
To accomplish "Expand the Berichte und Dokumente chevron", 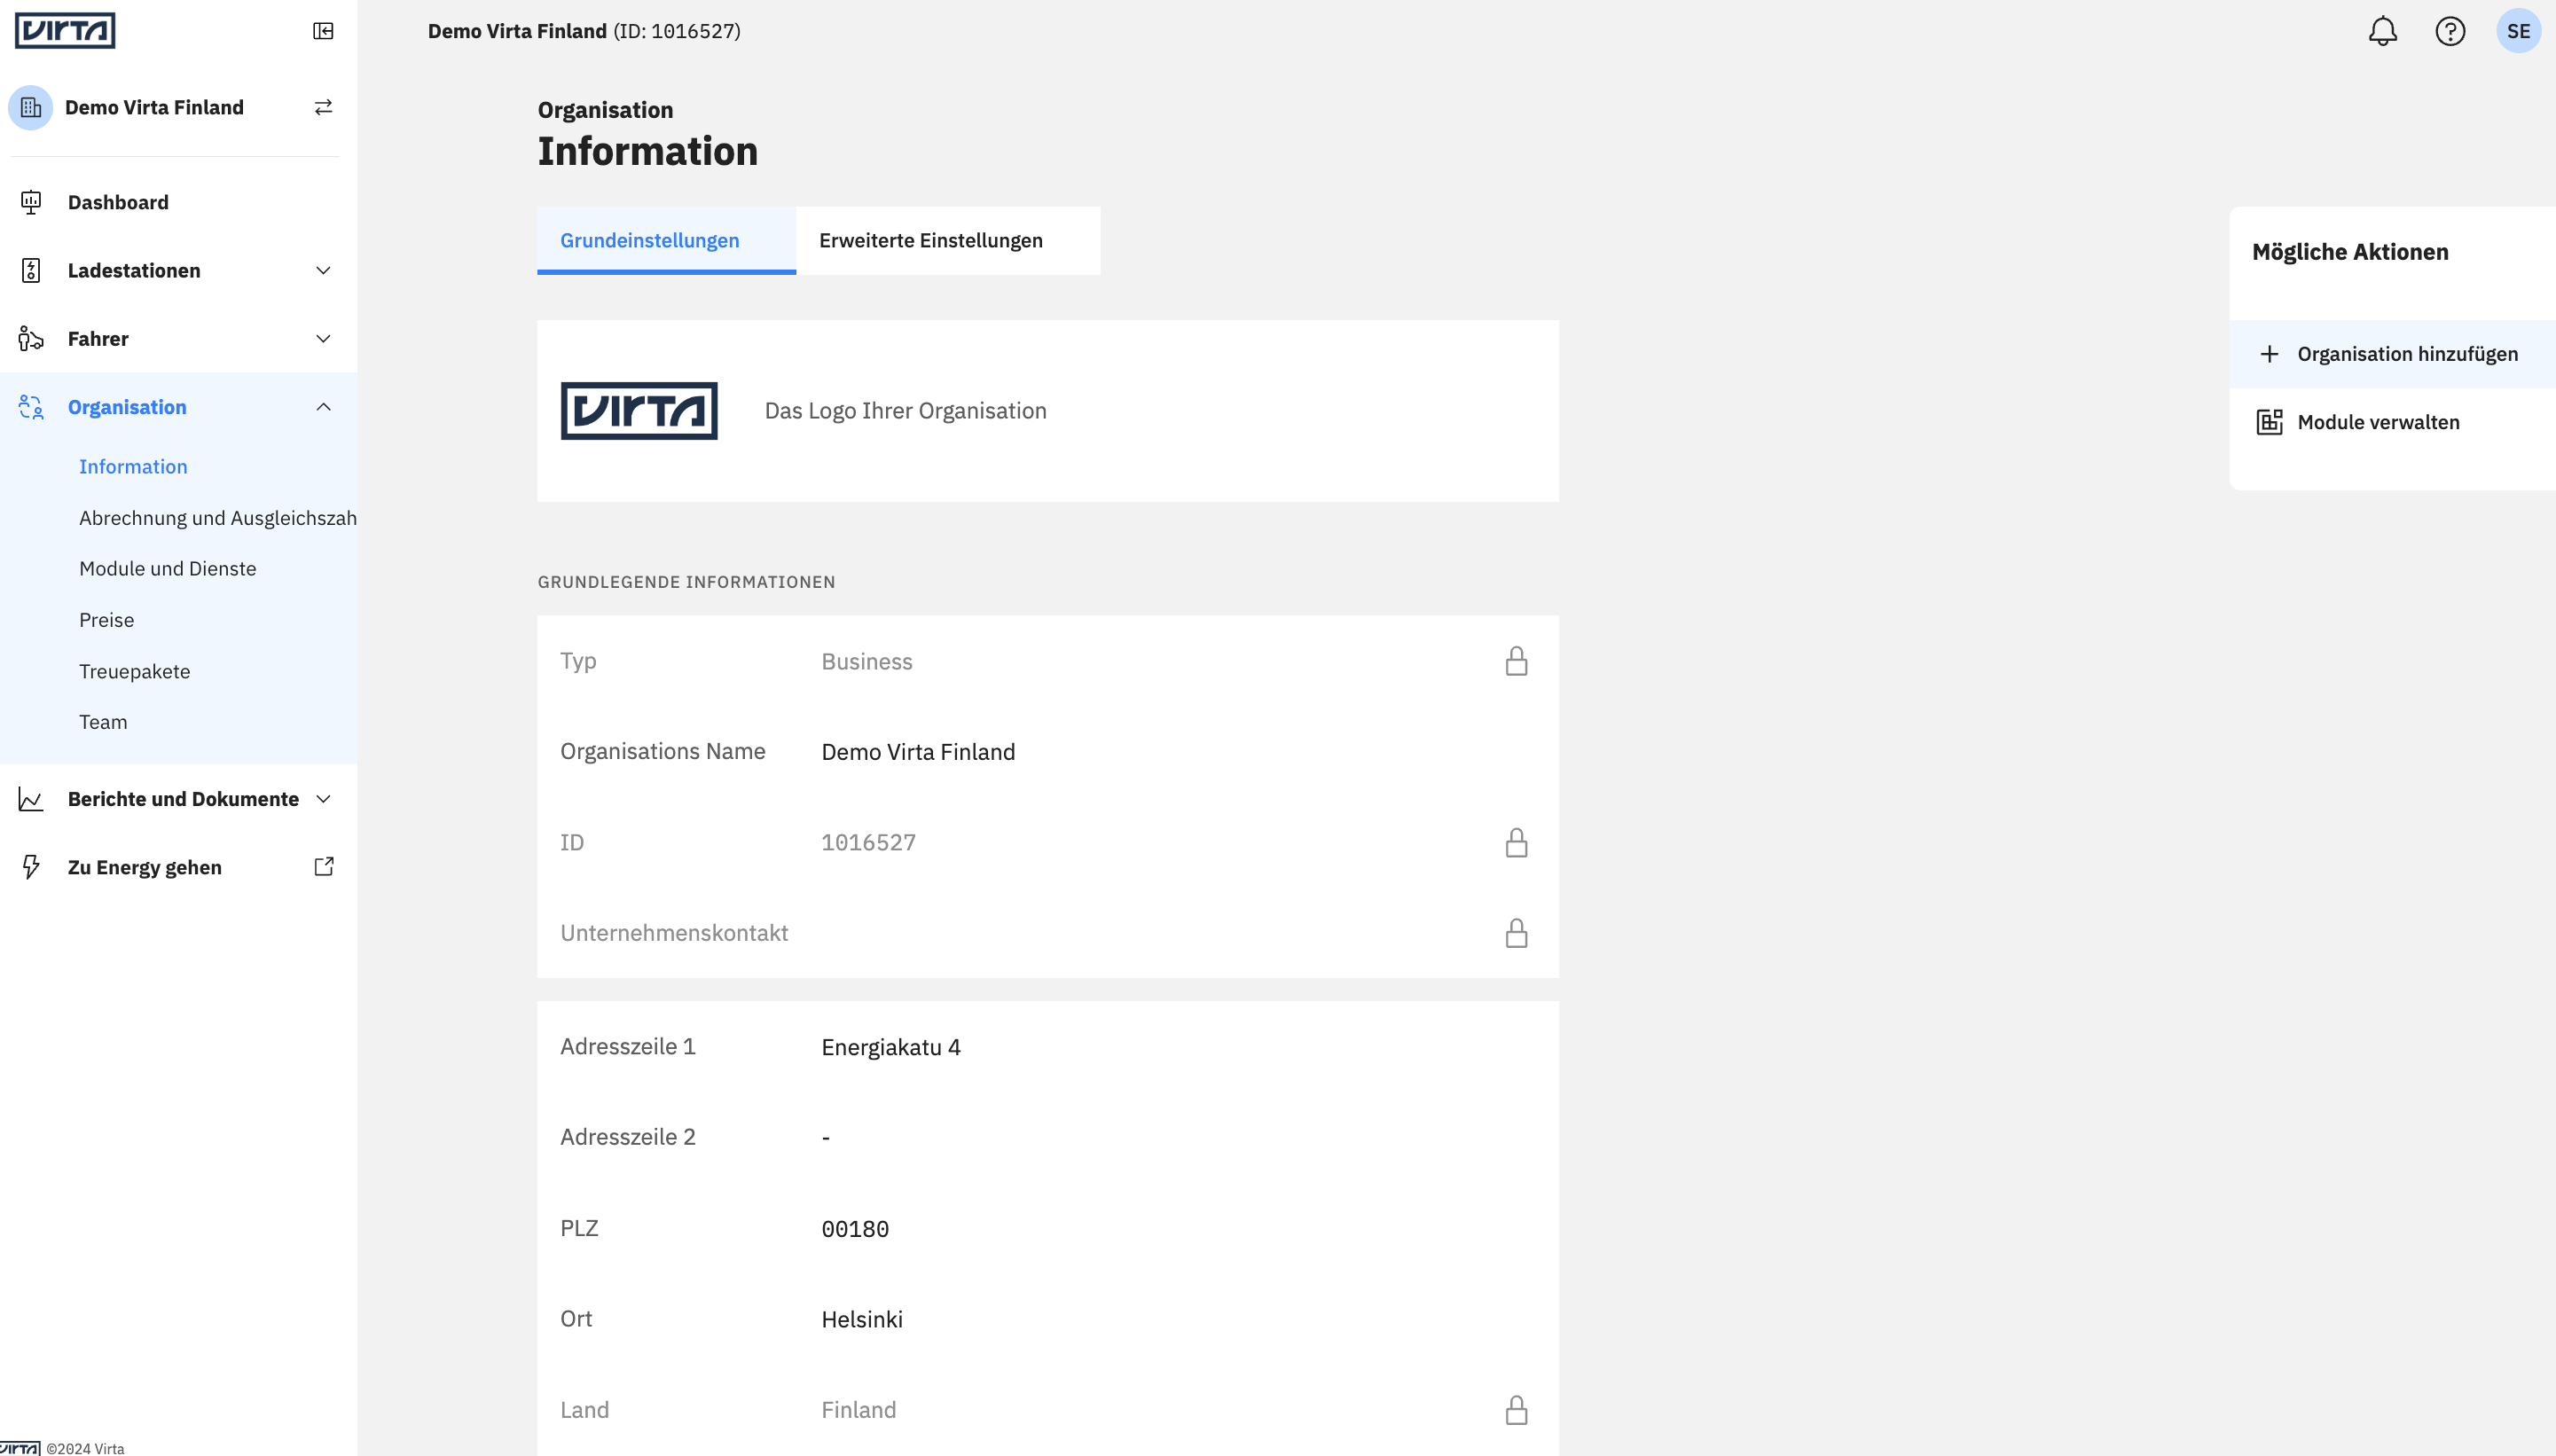I will (x=323, y=799).
